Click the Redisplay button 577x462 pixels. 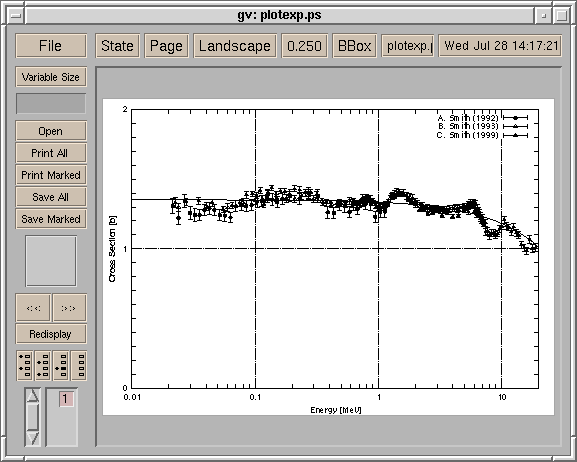tap(51, 334)
